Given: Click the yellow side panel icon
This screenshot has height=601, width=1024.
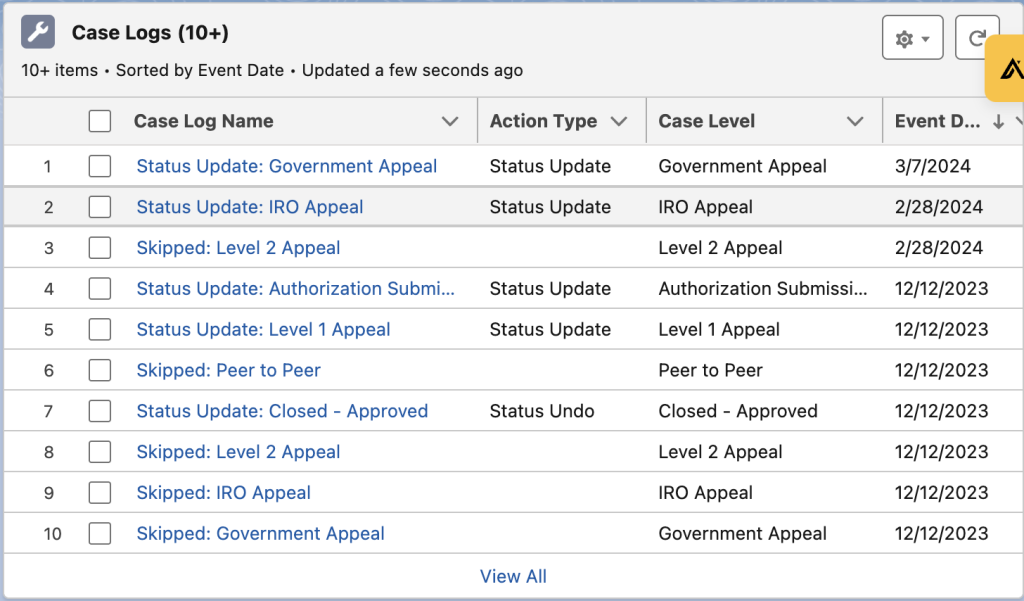Looking at the screenshot, I should point(1008,69).
